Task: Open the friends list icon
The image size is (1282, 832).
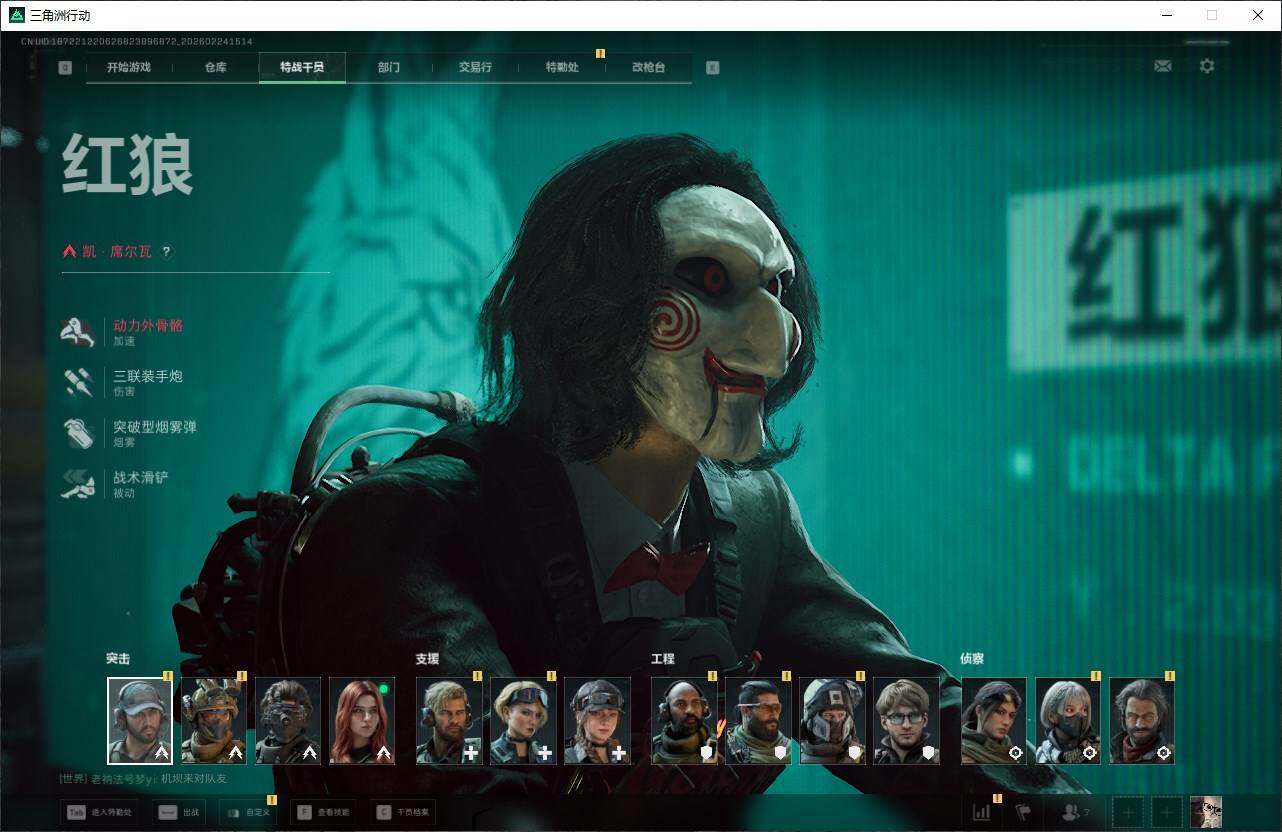Action: coord(1073,813)
